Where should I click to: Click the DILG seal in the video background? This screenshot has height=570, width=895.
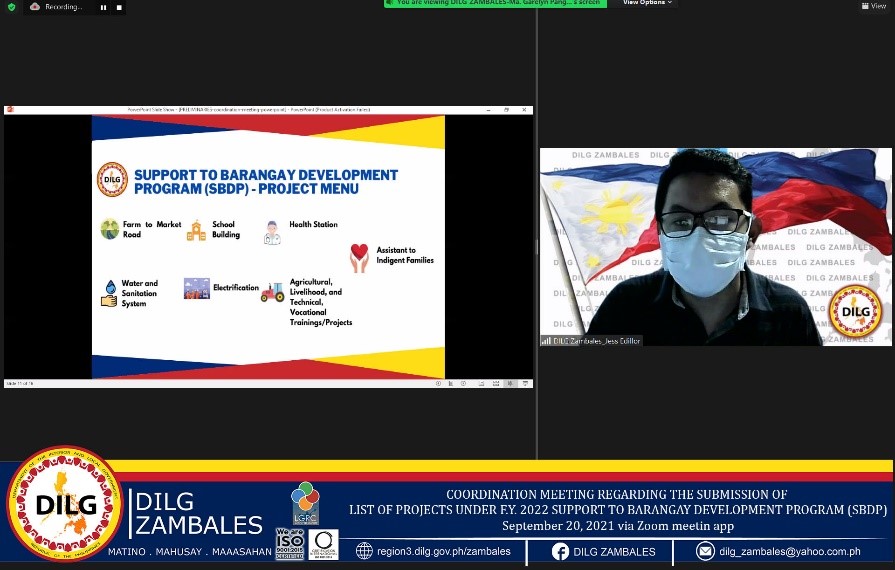[855, 311]
